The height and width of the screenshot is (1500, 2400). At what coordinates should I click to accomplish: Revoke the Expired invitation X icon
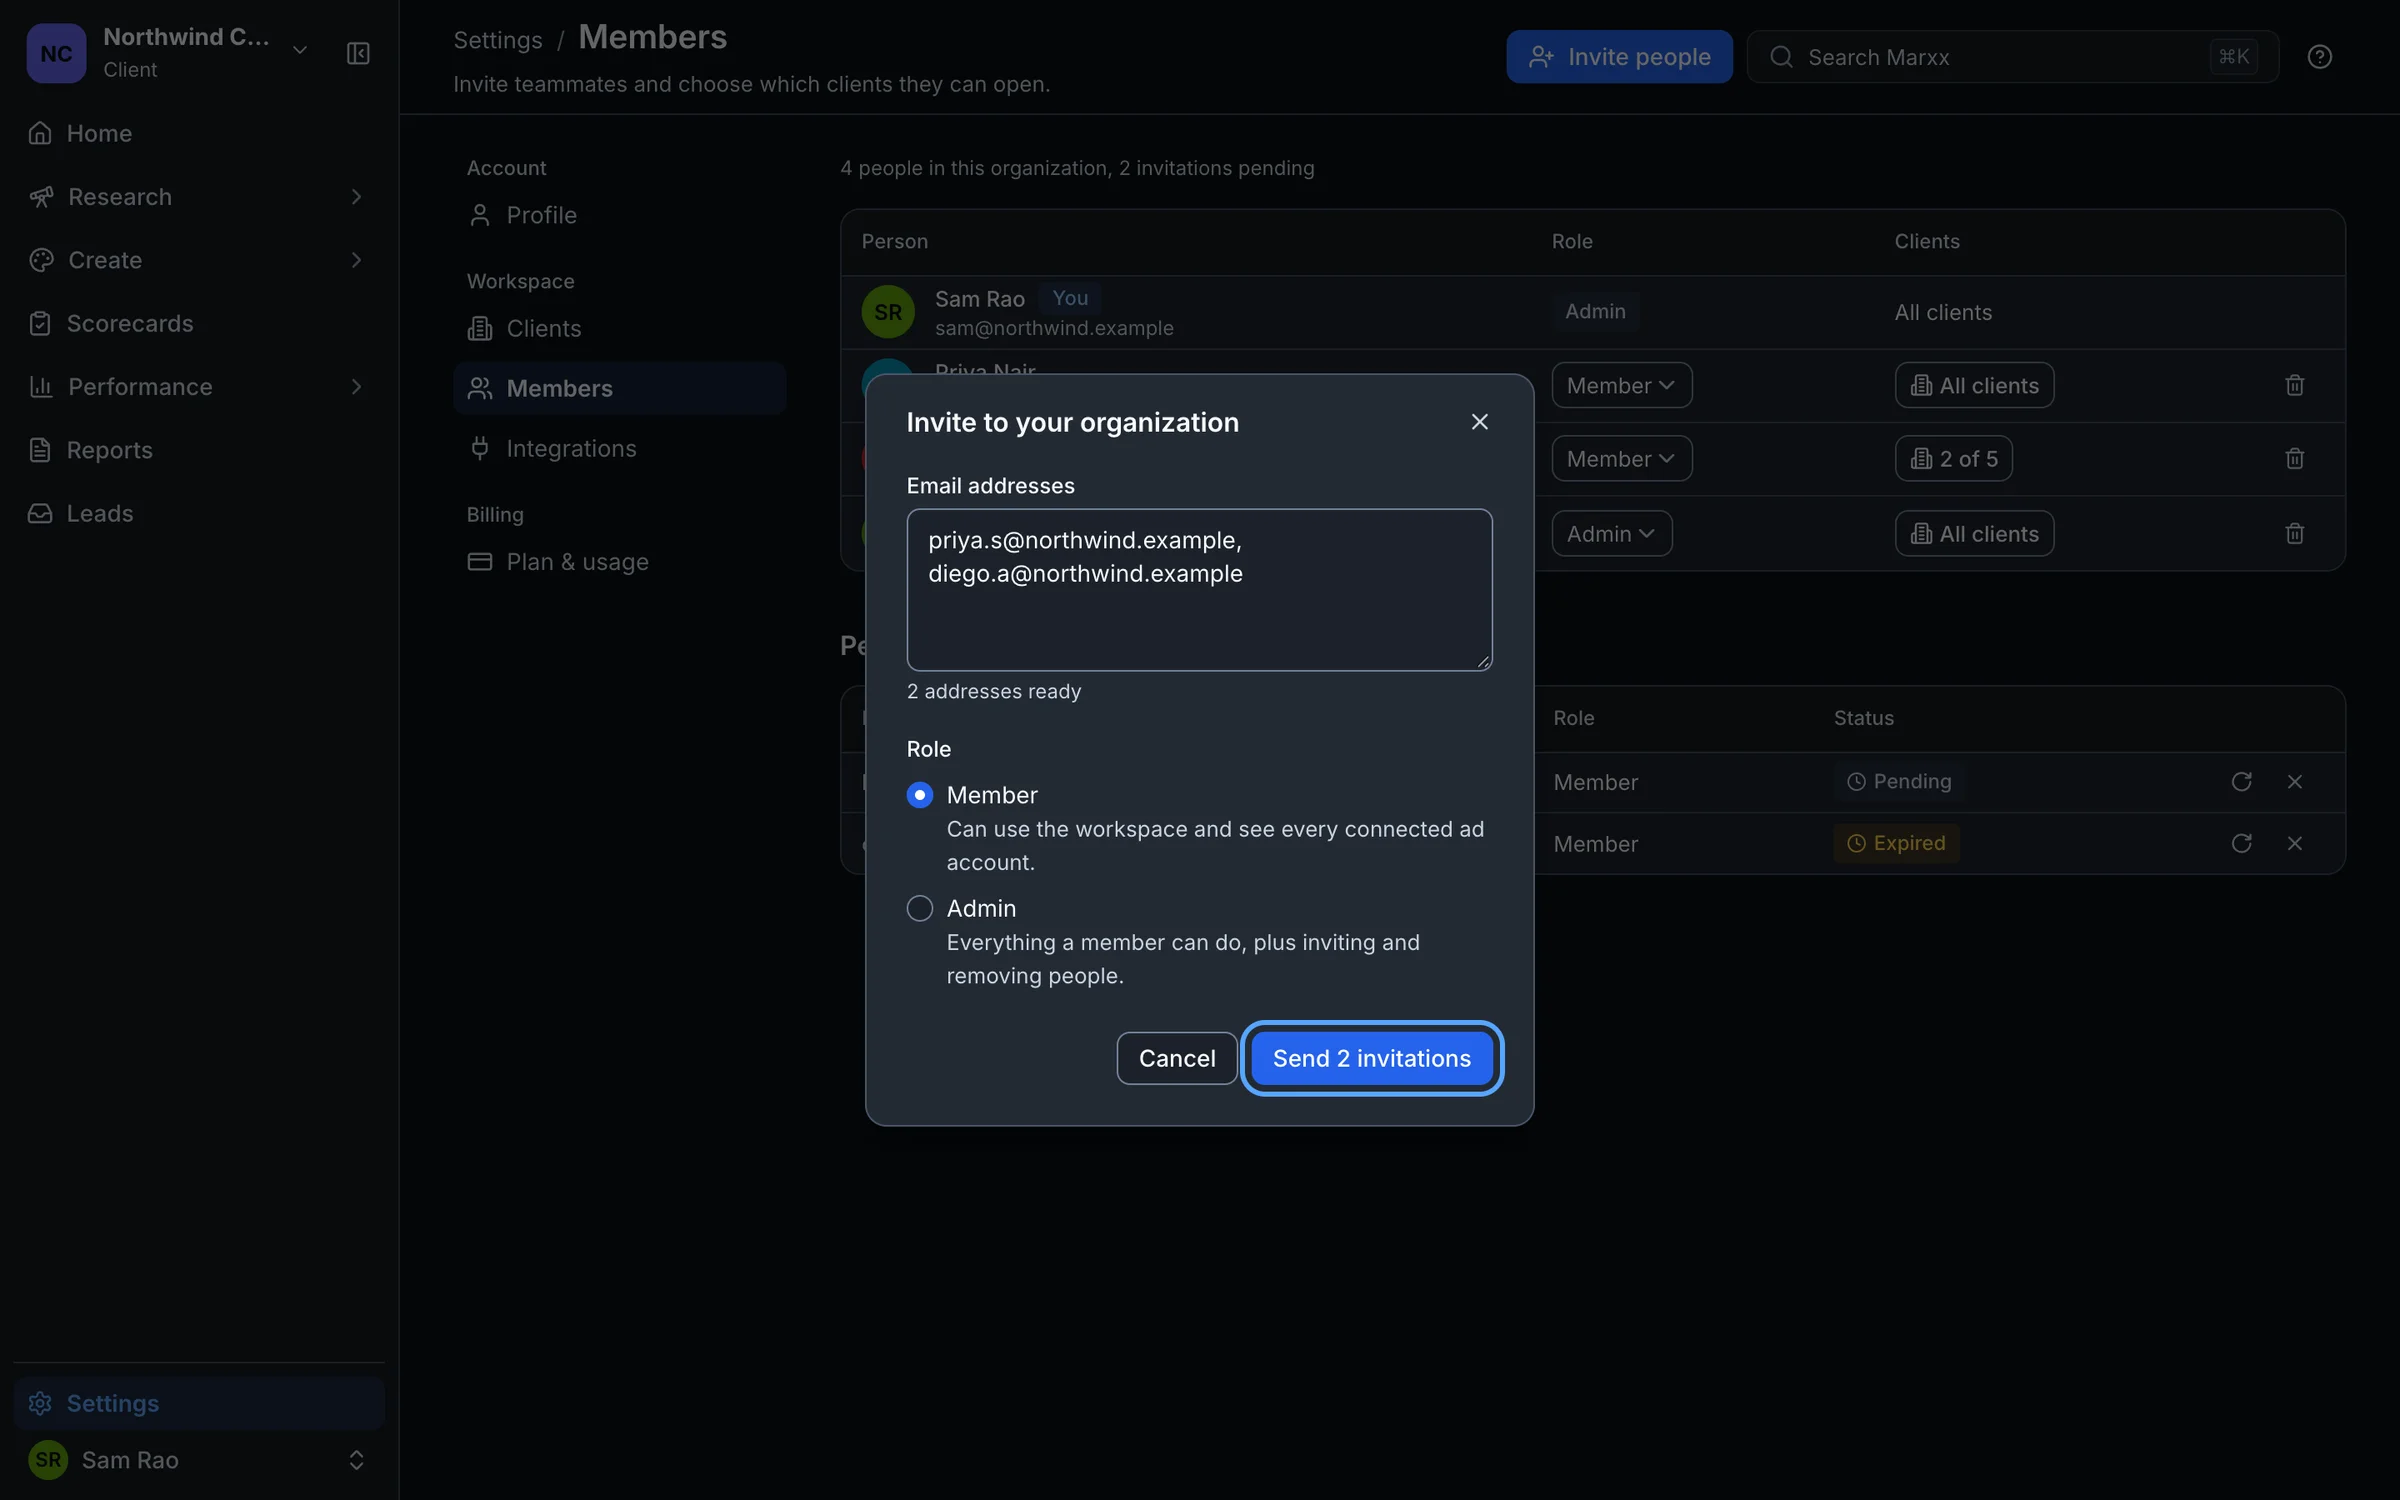click(2294, 844)
